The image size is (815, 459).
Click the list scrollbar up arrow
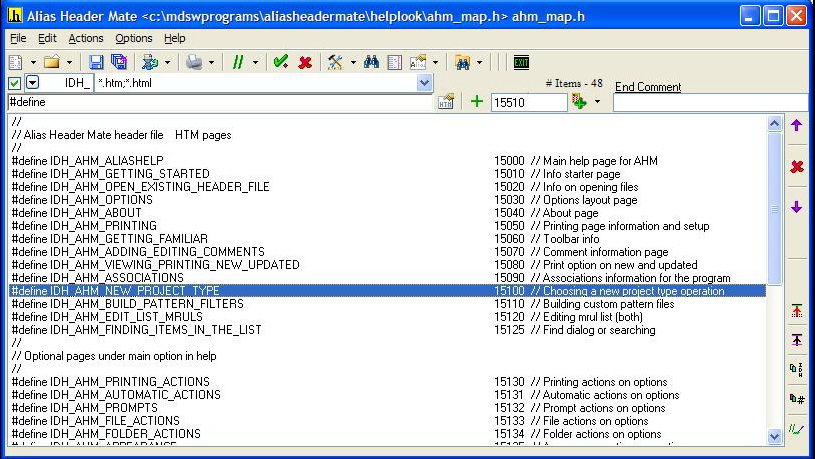pos(774,123)
